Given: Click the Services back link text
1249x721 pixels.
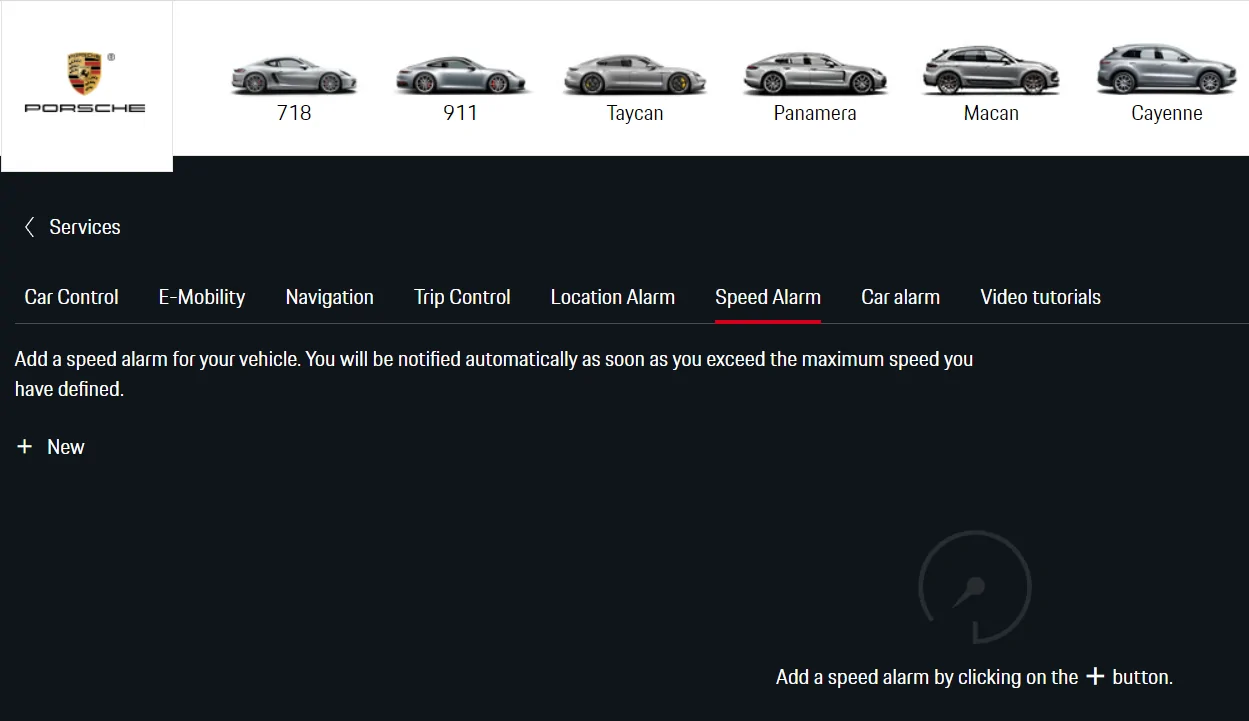Looking at the screenshot, I should click(85, 227).
